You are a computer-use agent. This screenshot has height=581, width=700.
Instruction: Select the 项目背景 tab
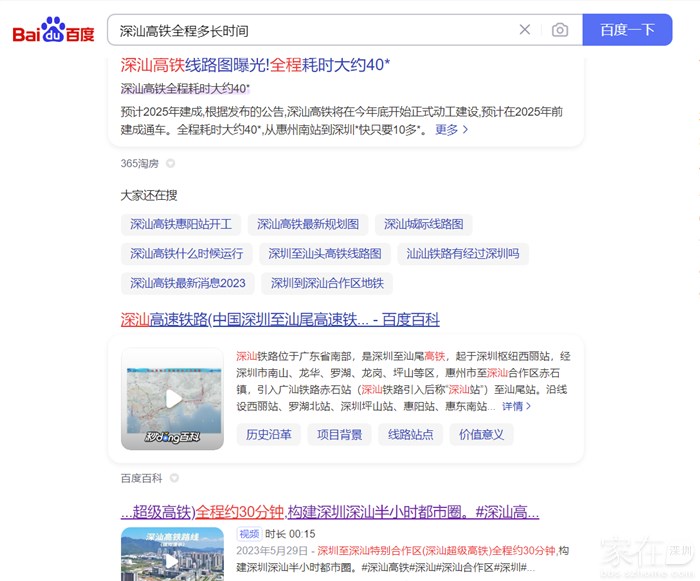tap(338, 434)
